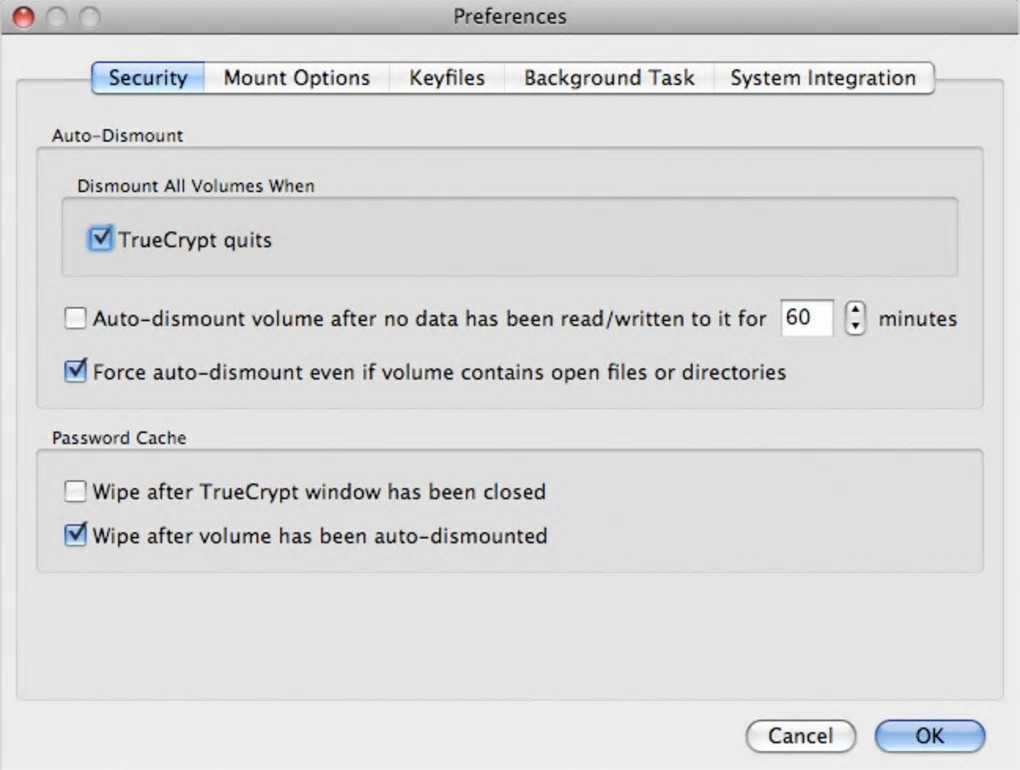Confirm preferences with the OK button
The image size is (1020, 770).
pos(929,736)
